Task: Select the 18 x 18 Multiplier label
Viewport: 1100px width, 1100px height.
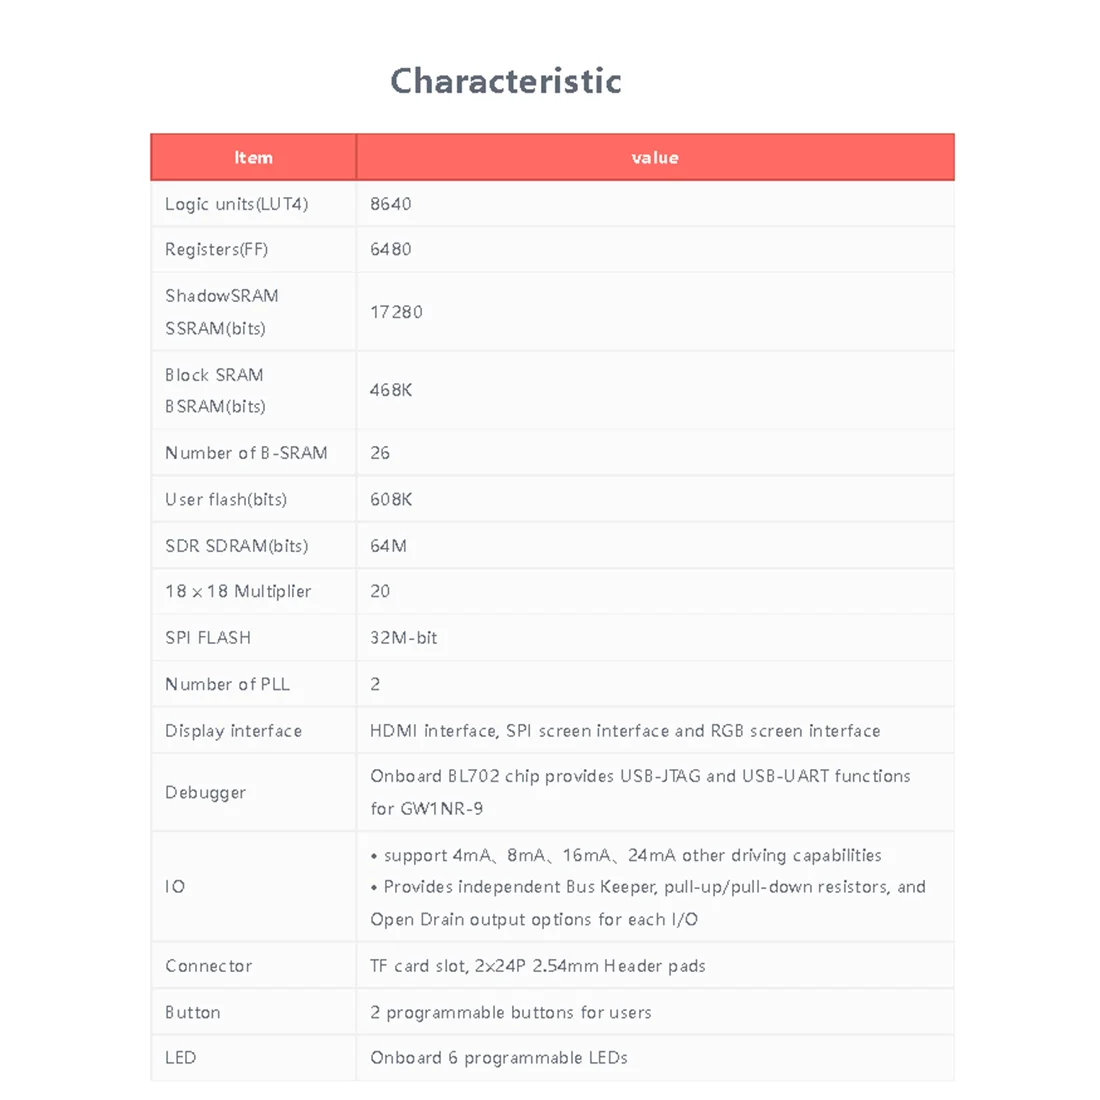Action: (238, 591)
